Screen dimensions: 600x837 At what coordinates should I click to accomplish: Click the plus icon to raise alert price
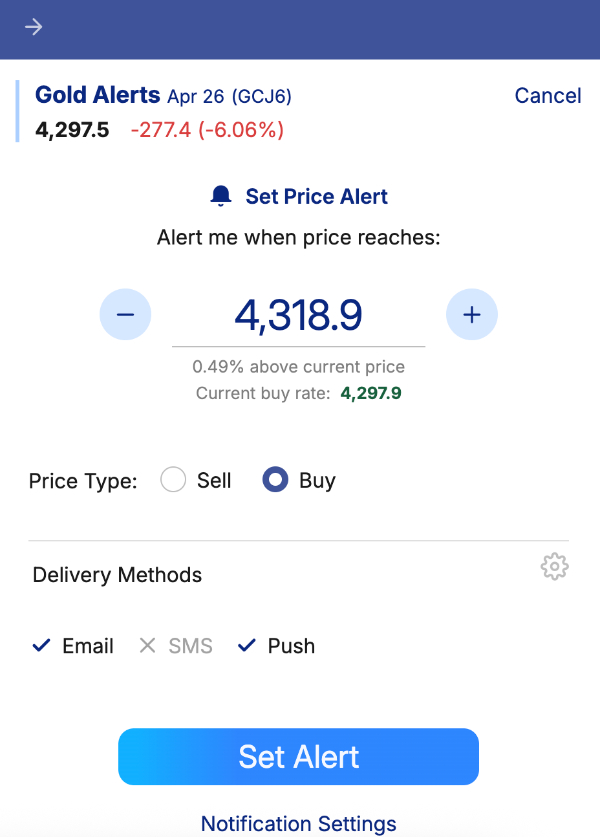471,314
